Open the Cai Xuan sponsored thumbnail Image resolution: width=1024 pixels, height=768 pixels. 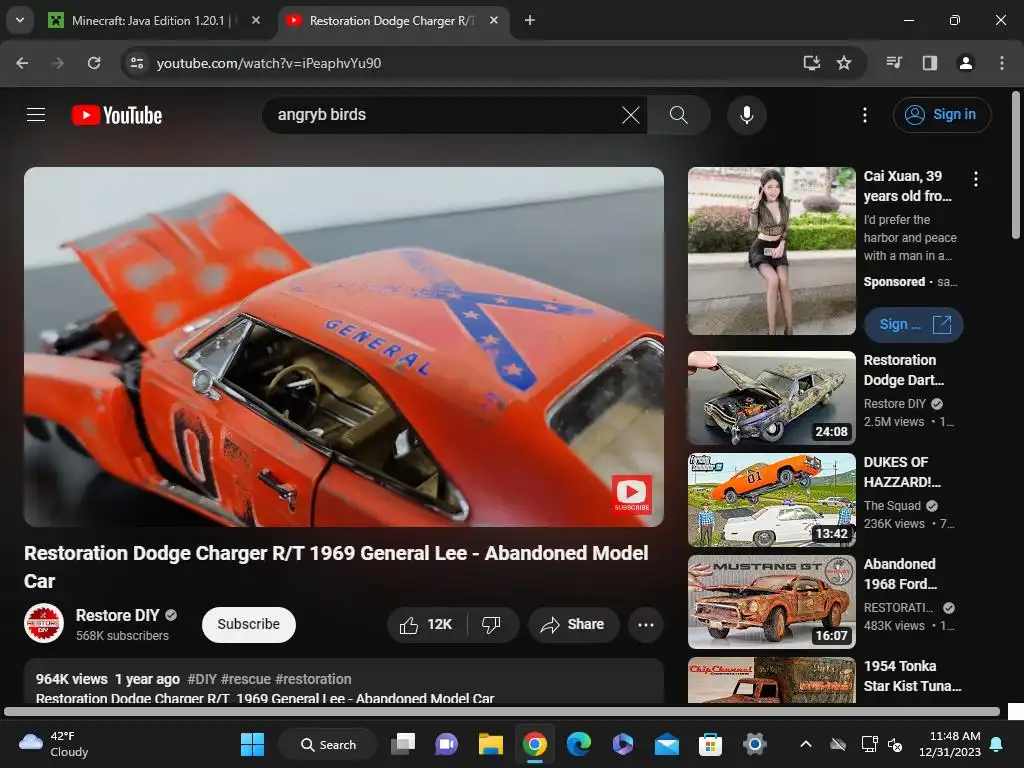tap(772, 251)
